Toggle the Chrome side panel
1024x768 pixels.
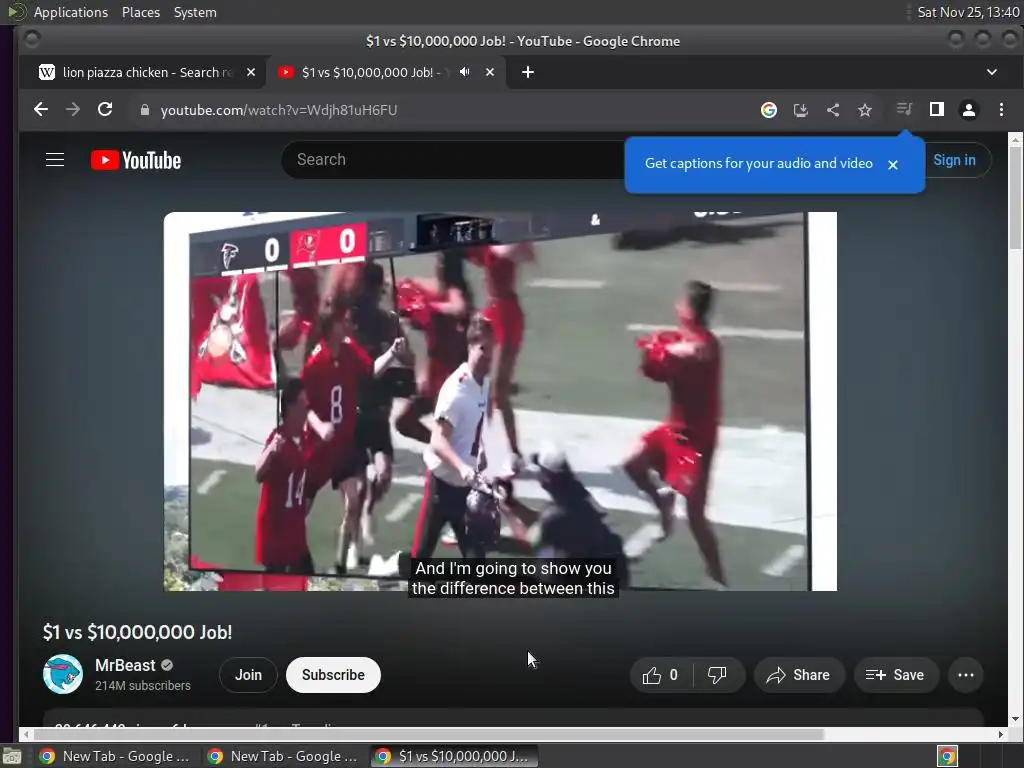[936, 110]
